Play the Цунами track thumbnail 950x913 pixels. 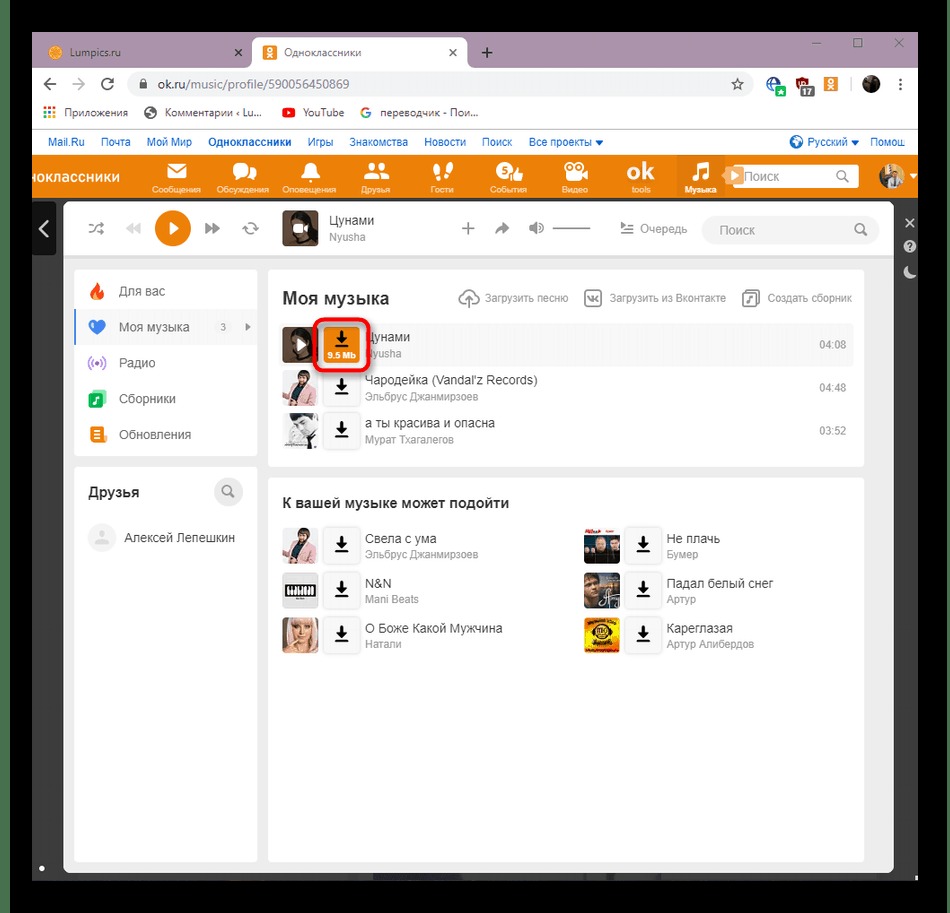(300, 345)
